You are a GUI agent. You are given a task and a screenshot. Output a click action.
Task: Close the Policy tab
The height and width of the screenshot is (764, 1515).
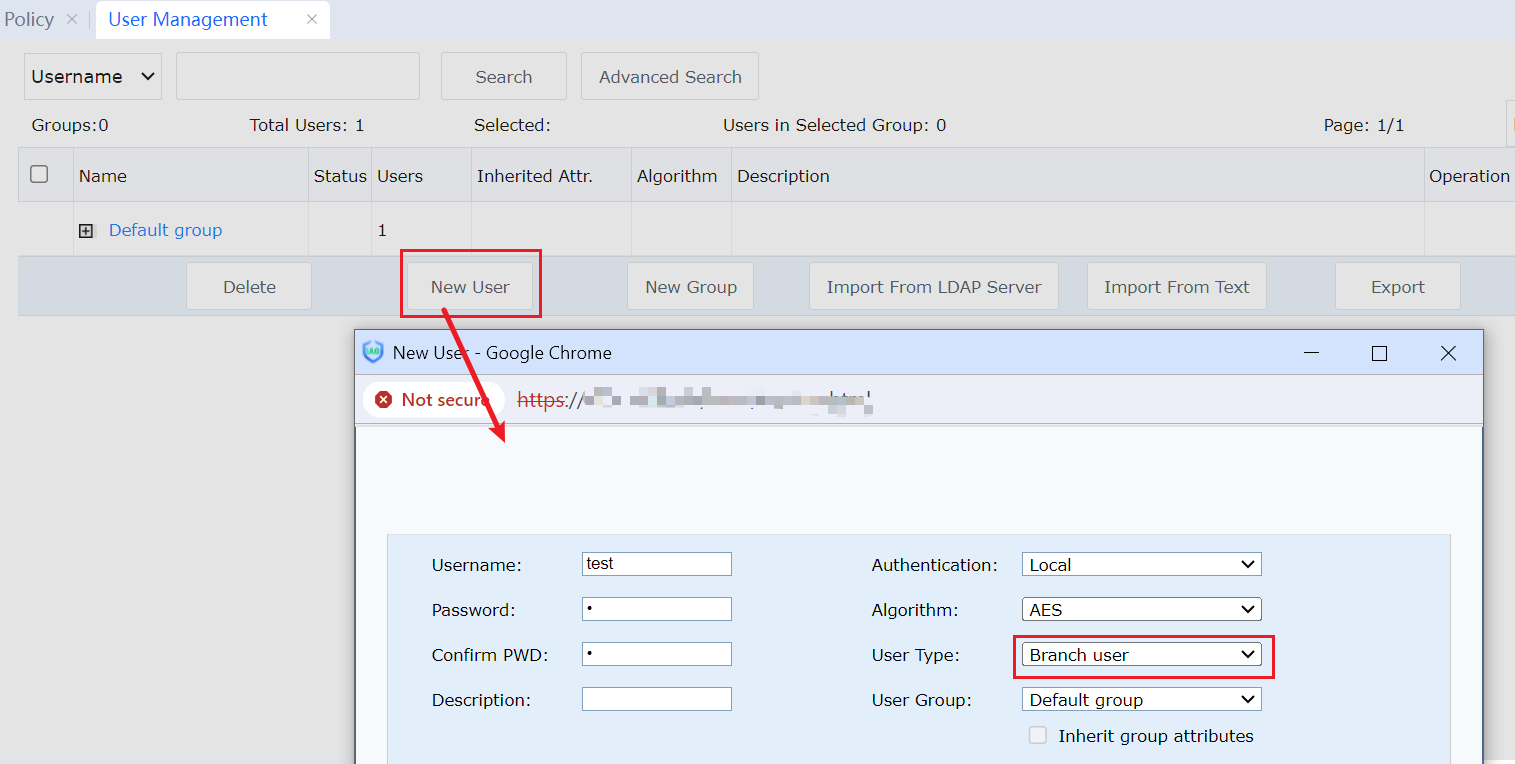pyautogui.click(x=72, y=19)
